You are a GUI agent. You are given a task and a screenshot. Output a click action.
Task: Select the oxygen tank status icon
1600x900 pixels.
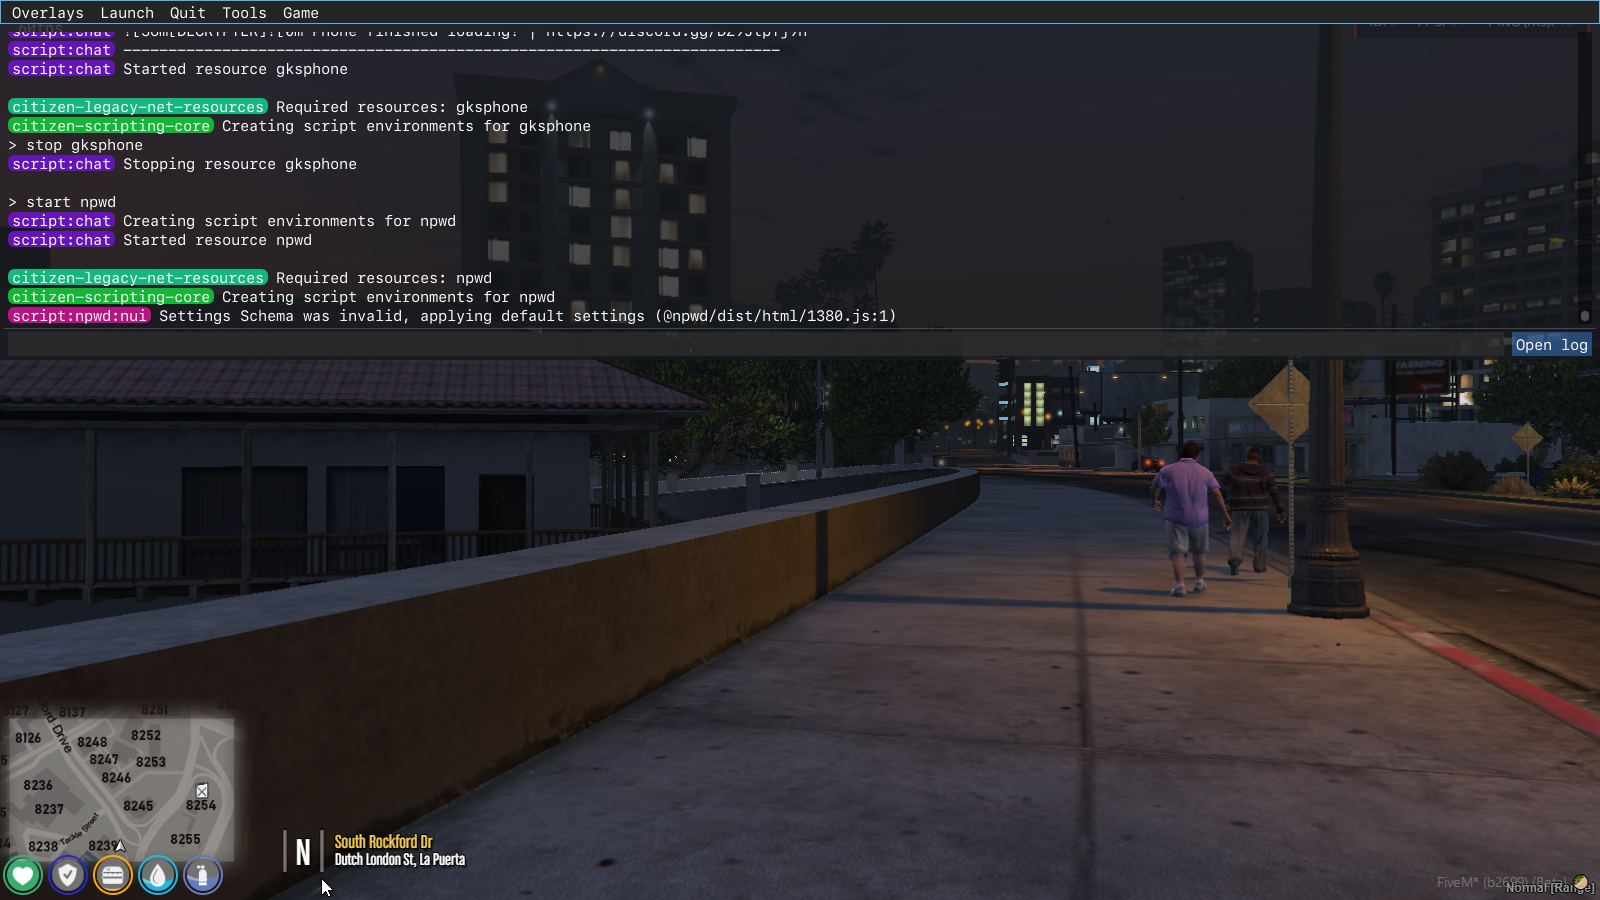tap(202, 874)
